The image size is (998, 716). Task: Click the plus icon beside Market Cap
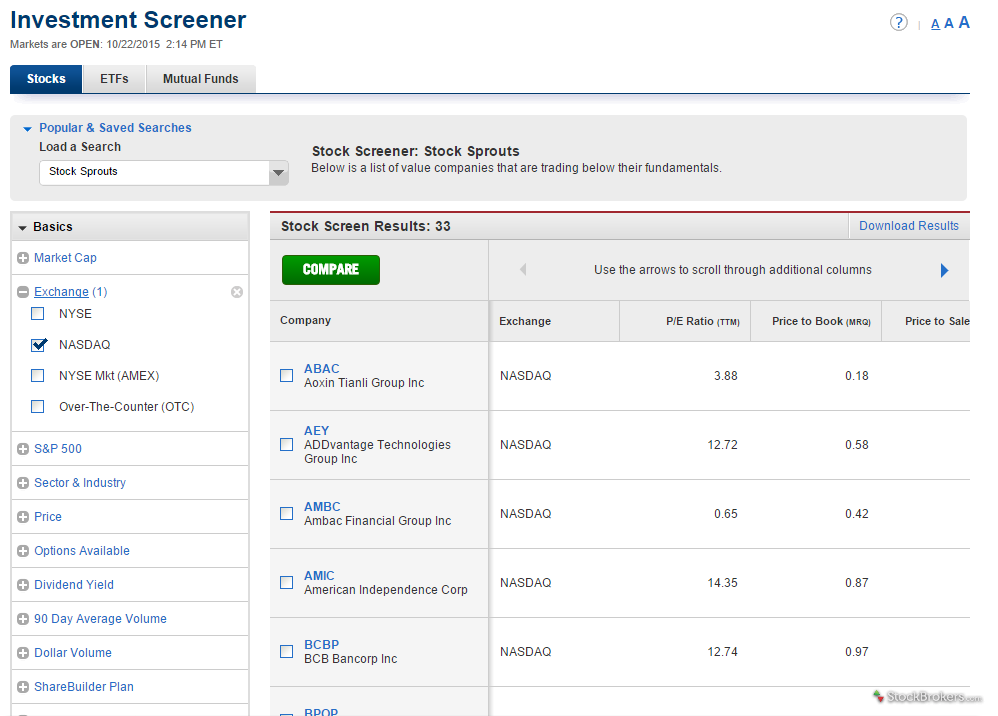22,257
